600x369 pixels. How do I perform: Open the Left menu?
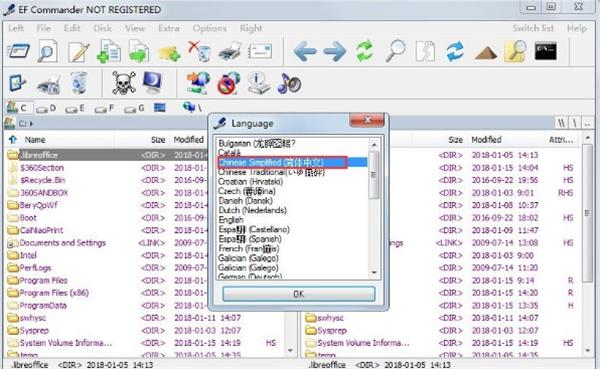click(16, 28)
